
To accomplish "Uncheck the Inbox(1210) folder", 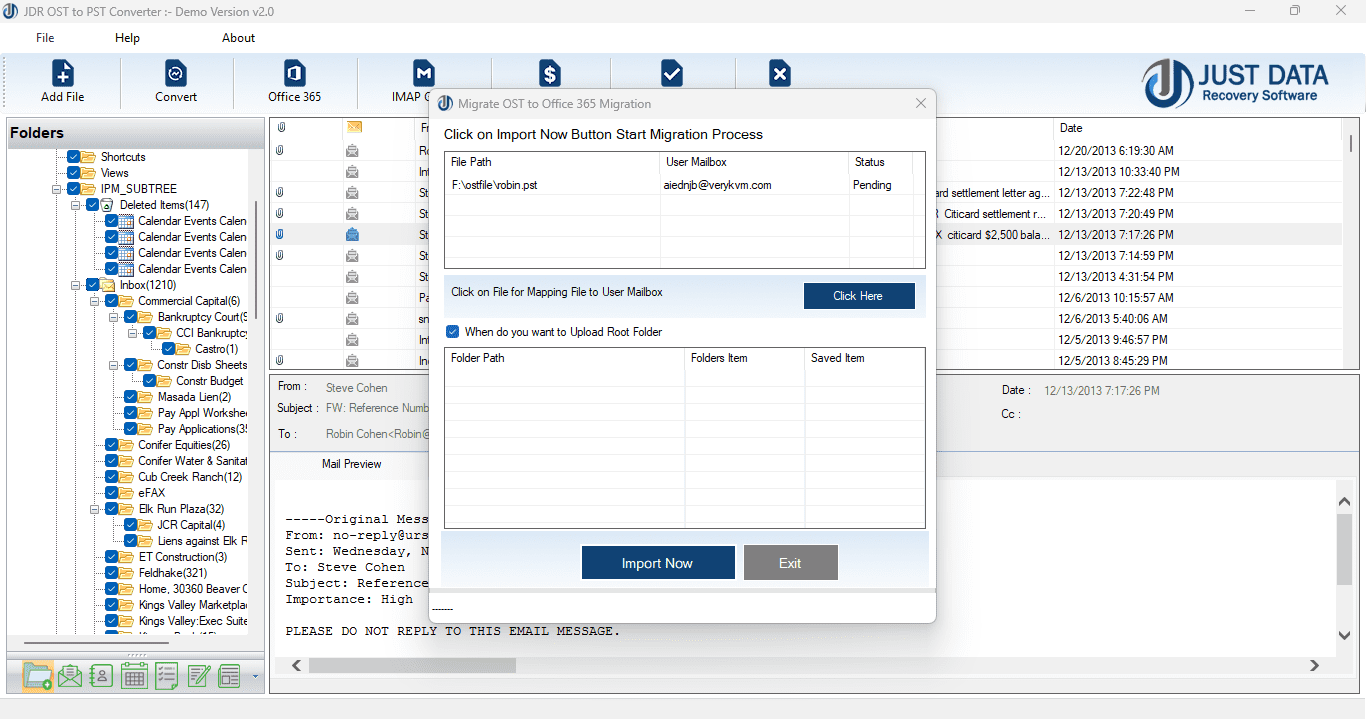I will tap(92, 284).
